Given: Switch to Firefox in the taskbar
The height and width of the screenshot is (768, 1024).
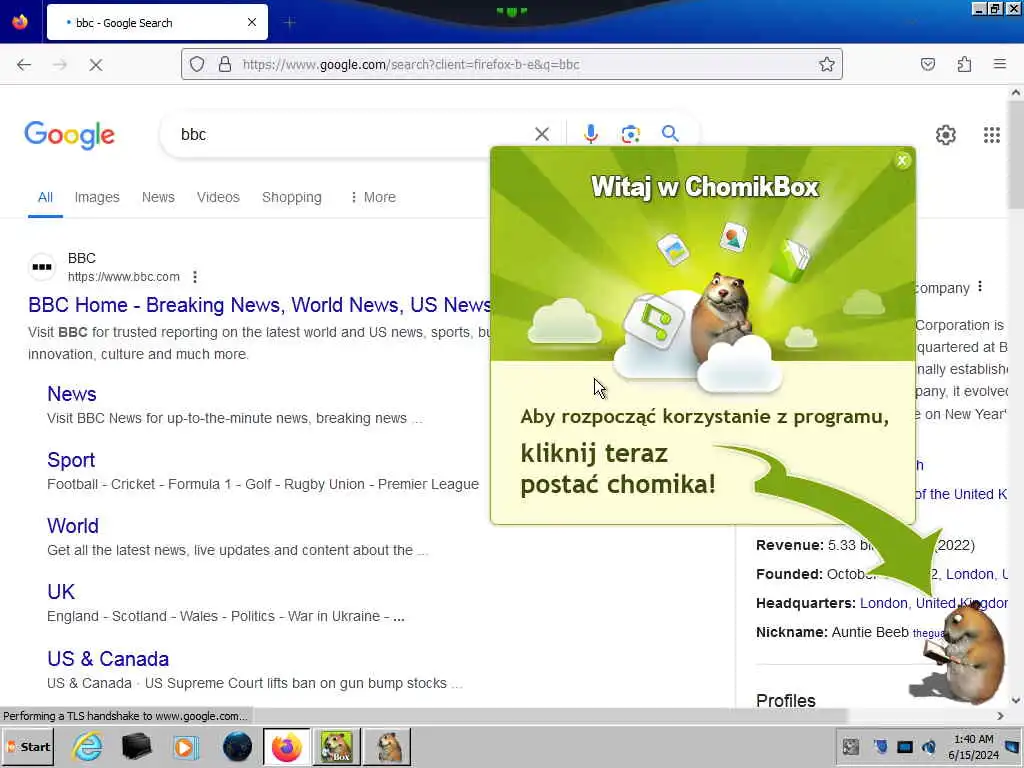Looking at the screenshot, I should pyautogui.click(x=287, y=746).
